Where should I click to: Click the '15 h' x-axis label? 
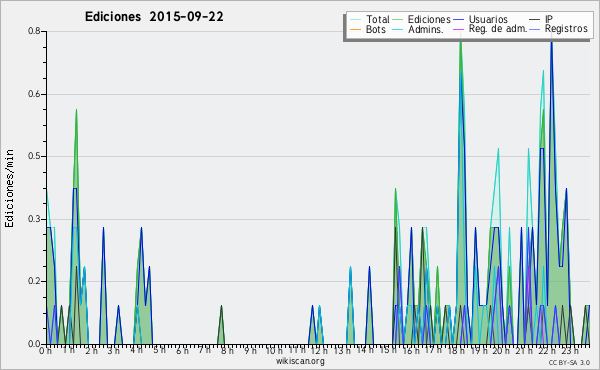tap(388, 350)
